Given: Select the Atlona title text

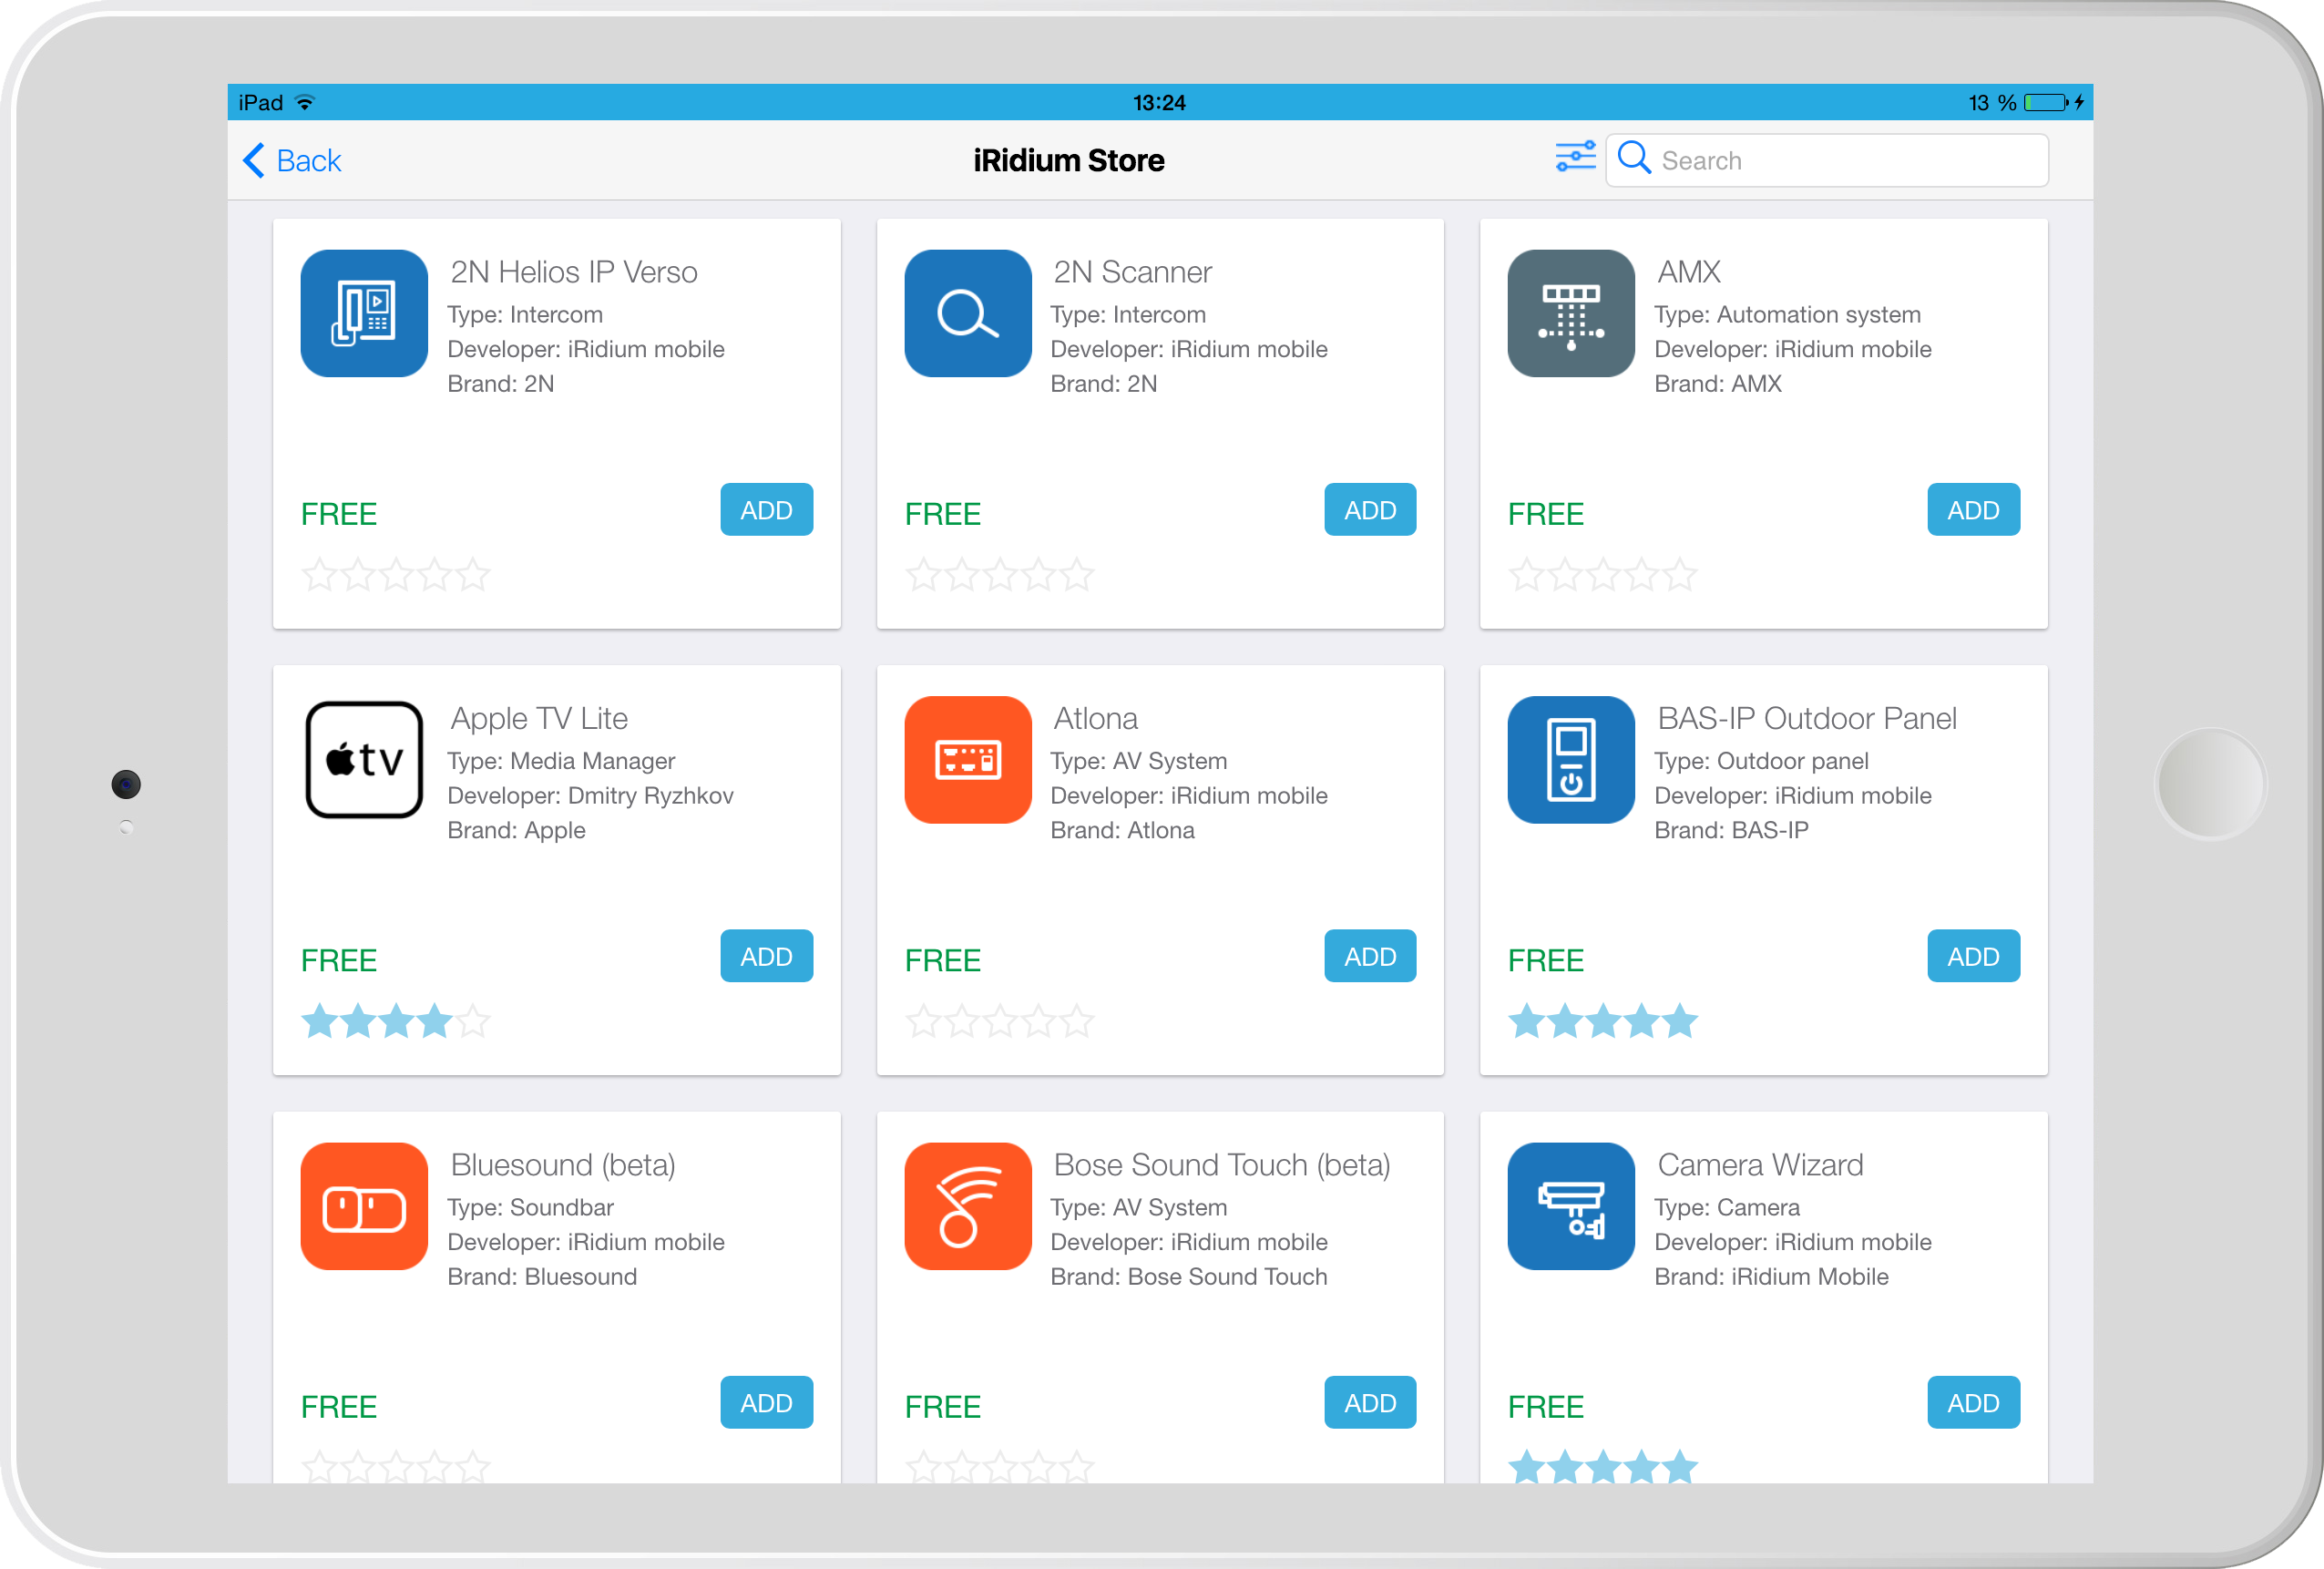Looking at the screenshot, I should pyautogui.click(x=1095, y=718).
